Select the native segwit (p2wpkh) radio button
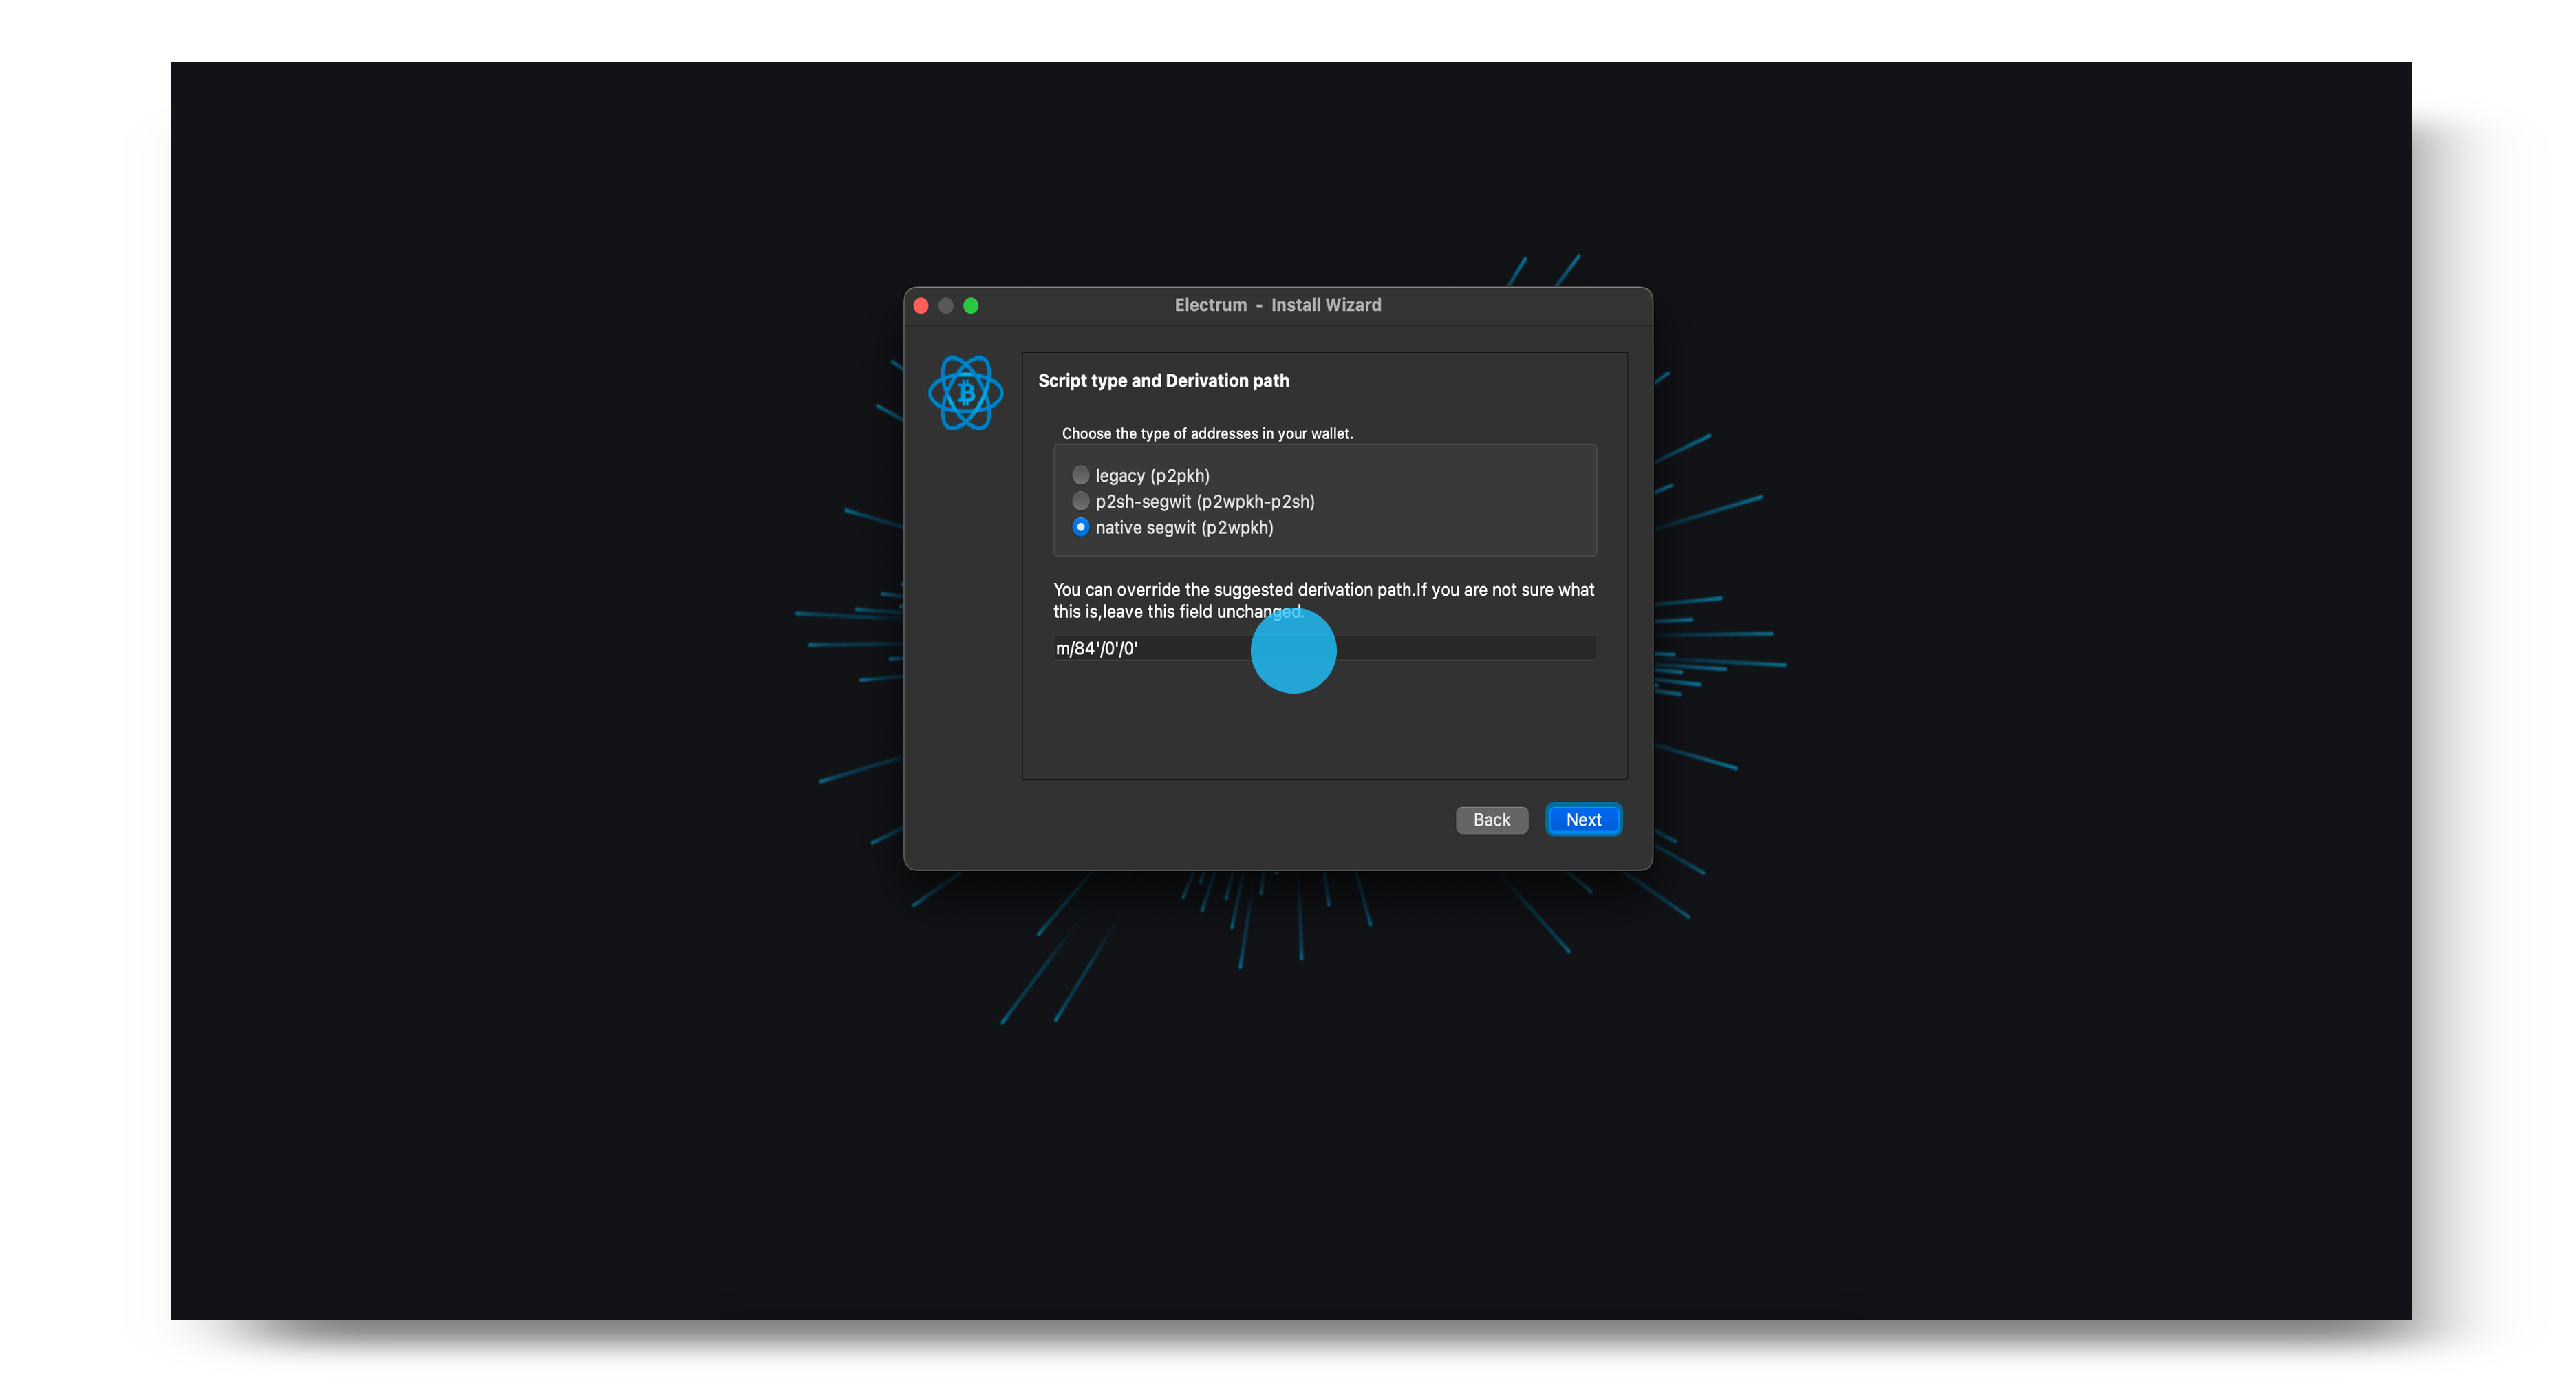Image resolution: width=2576 pixels, height=1387 pixels. (1080, 527)
